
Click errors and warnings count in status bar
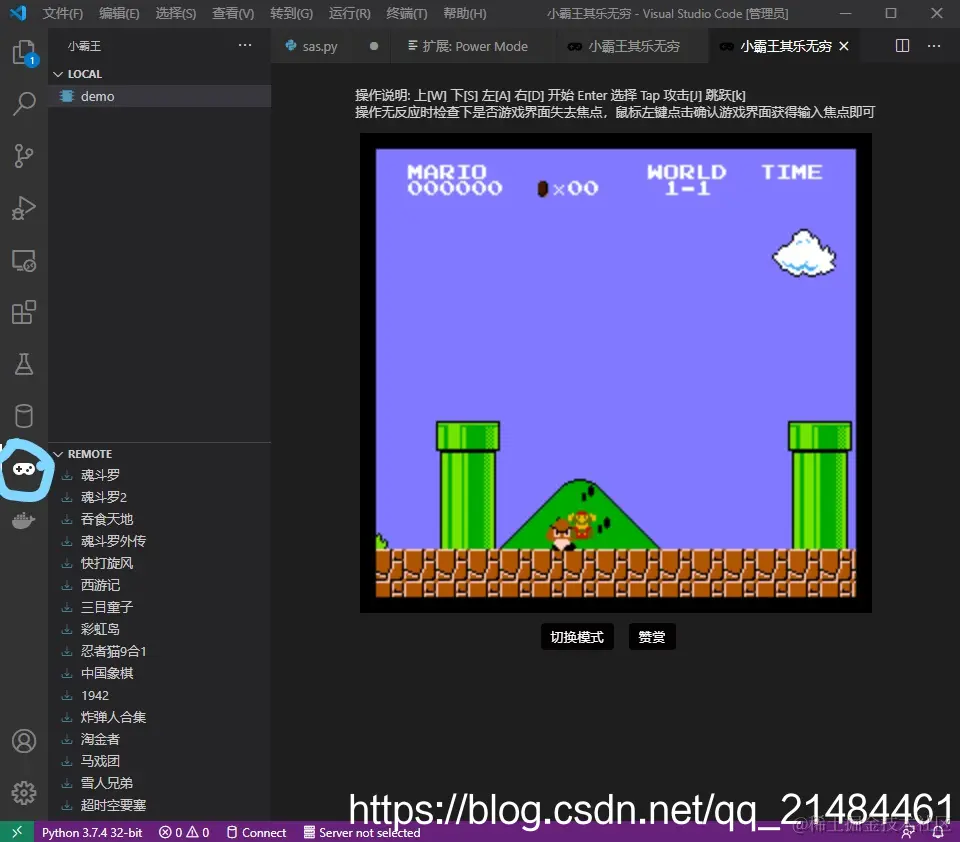184,832
